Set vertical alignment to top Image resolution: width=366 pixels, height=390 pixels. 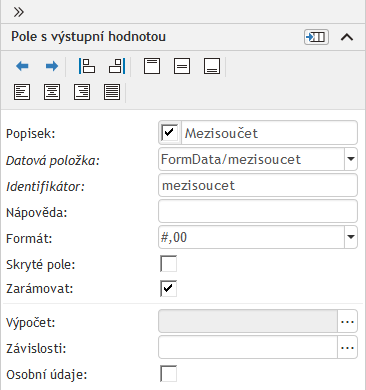(x=152, y=66)
